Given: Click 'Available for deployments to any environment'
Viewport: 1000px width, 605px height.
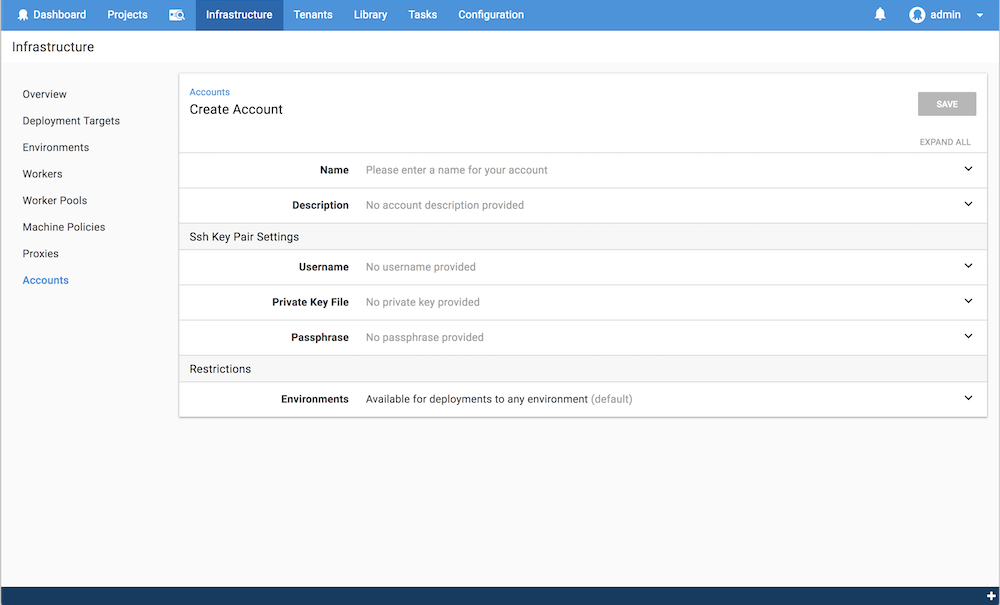Looking at the screenshot, I should pos(477,399).
